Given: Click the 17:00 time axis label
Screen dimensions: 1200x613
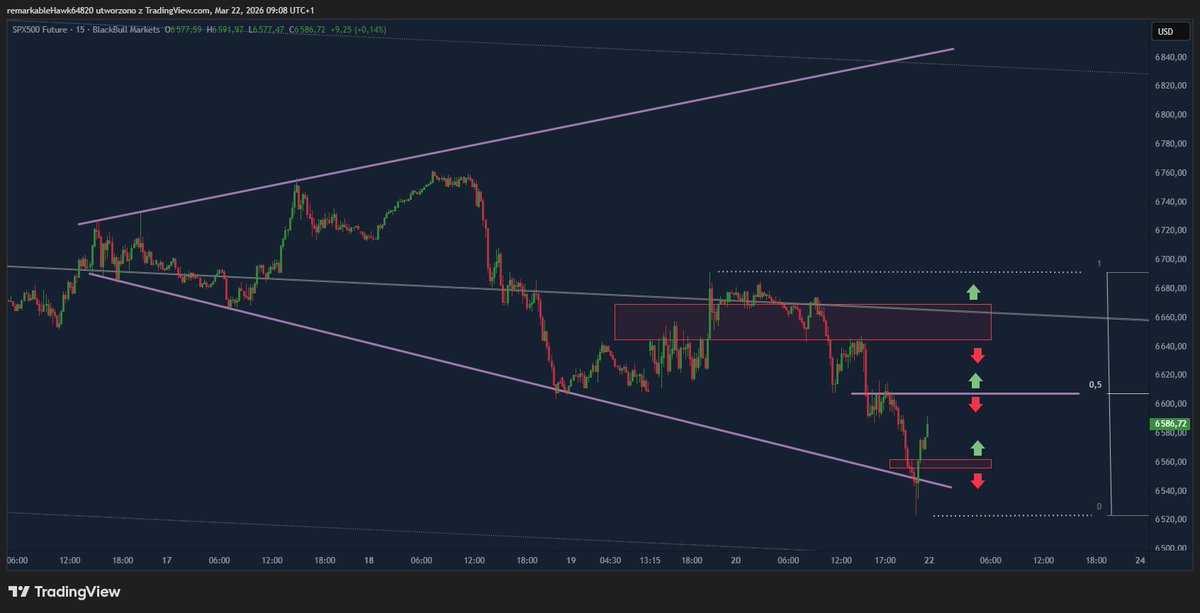Looking at the screenshot, I should click(x=885, y=561).
